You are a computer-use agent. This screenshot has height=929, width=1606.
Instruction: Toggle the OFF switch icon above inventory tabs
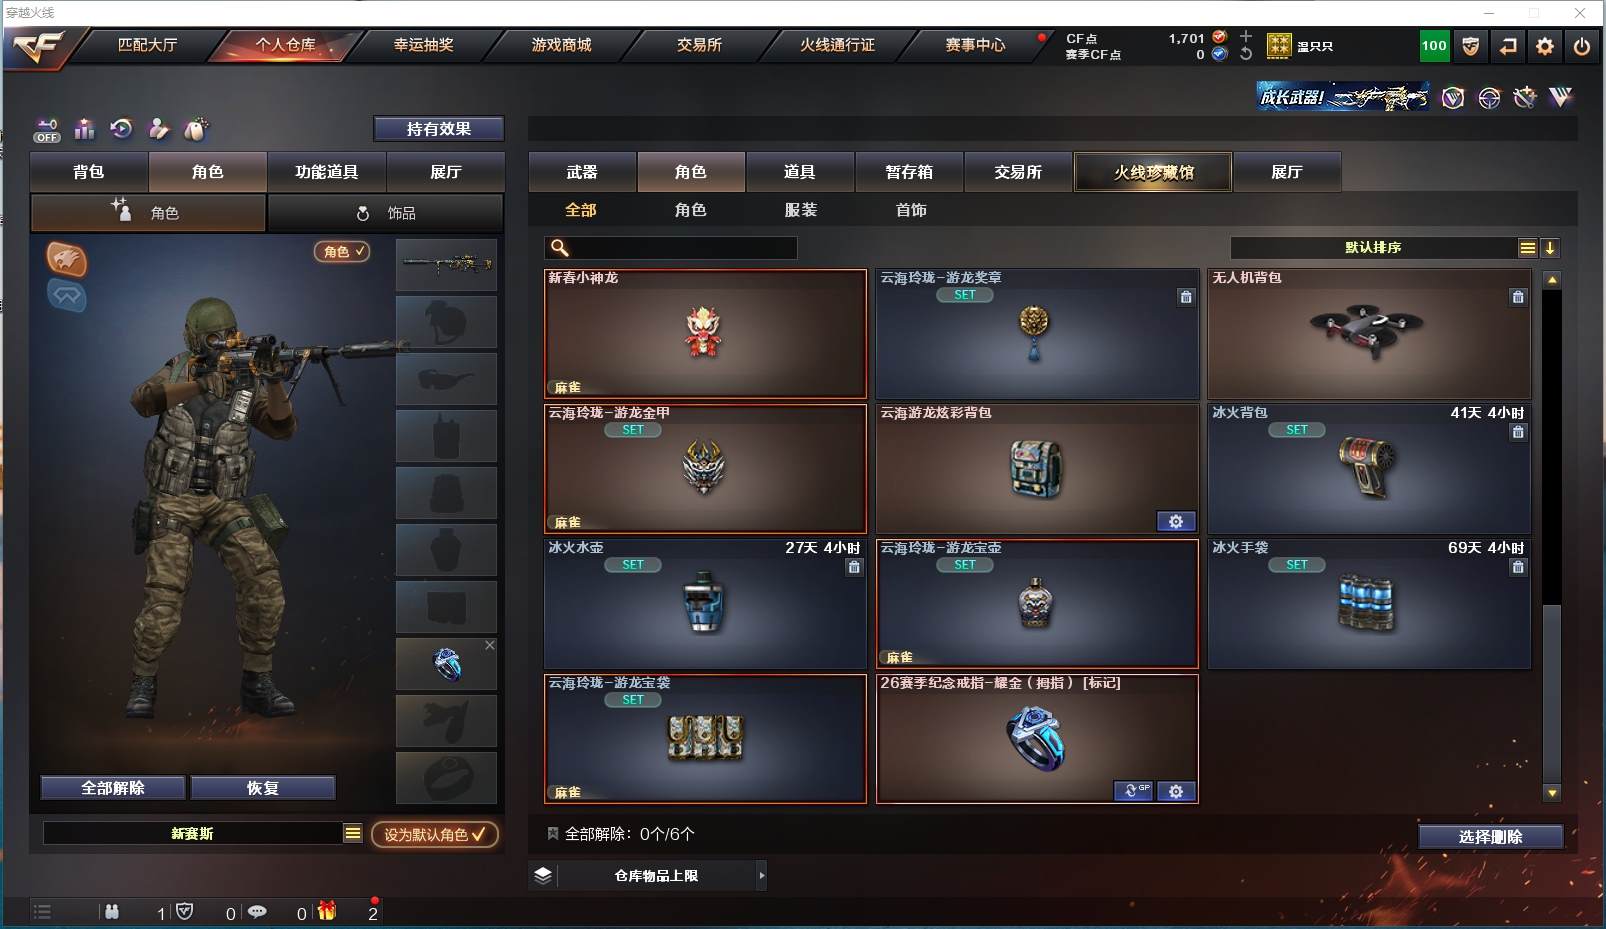point(46,130)
